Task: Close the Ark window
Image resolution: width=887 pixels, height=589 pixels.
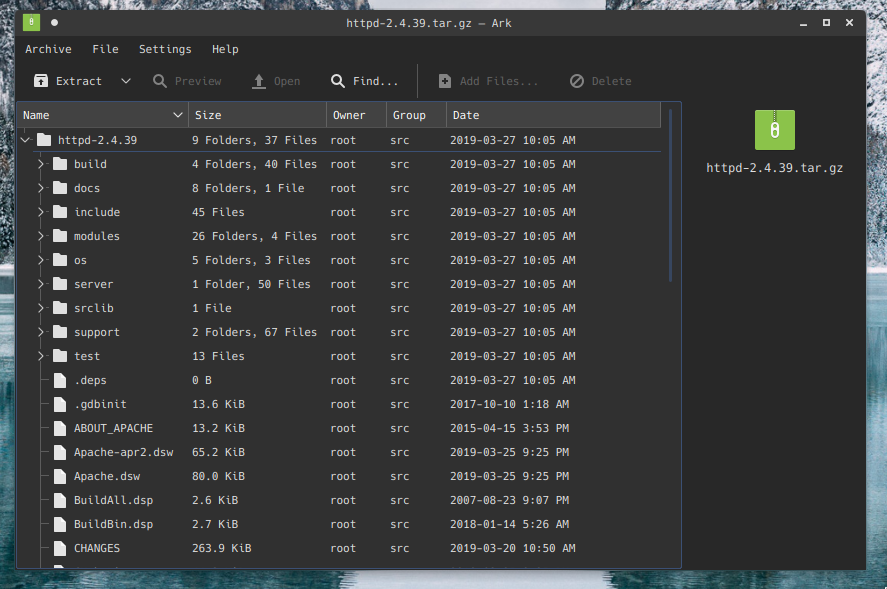Action: pos(849,23)
